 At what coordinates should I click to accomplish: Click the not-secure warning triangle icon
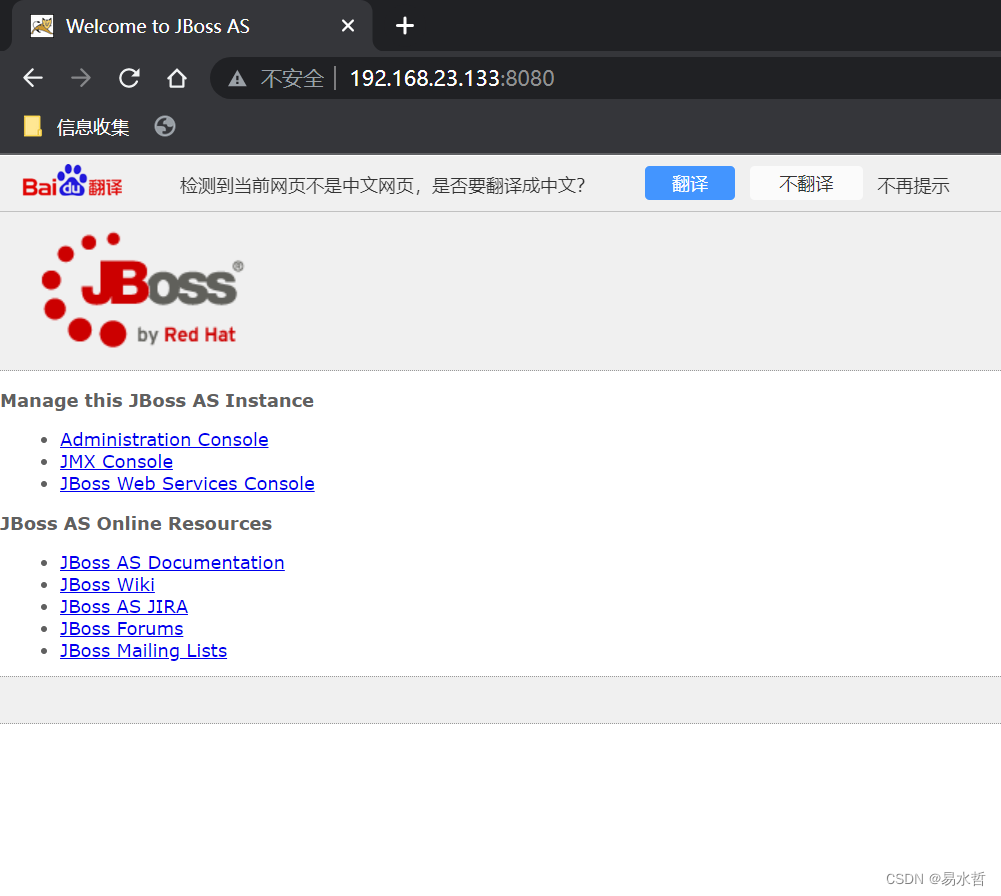(x=237, y=78)
